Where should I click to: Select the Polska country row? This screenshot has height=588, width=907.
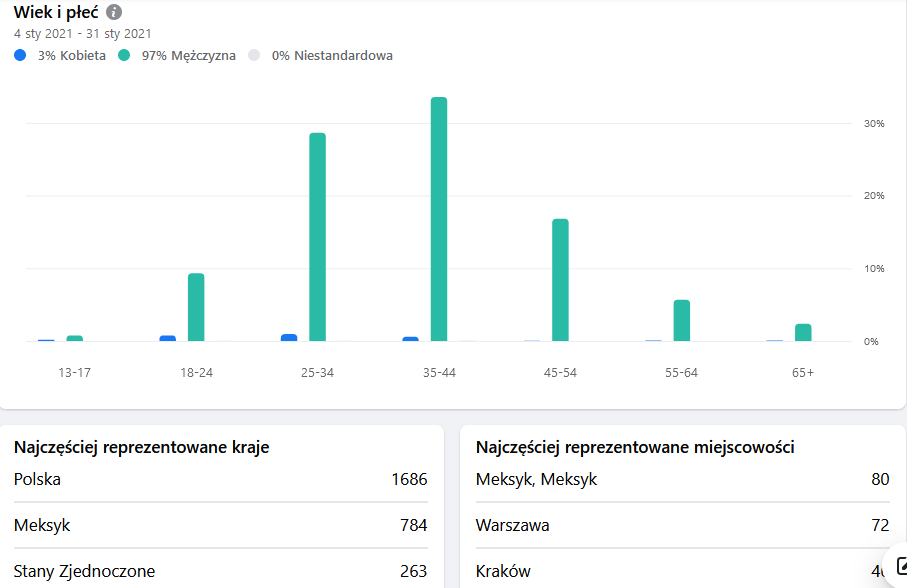click(220, 480)
